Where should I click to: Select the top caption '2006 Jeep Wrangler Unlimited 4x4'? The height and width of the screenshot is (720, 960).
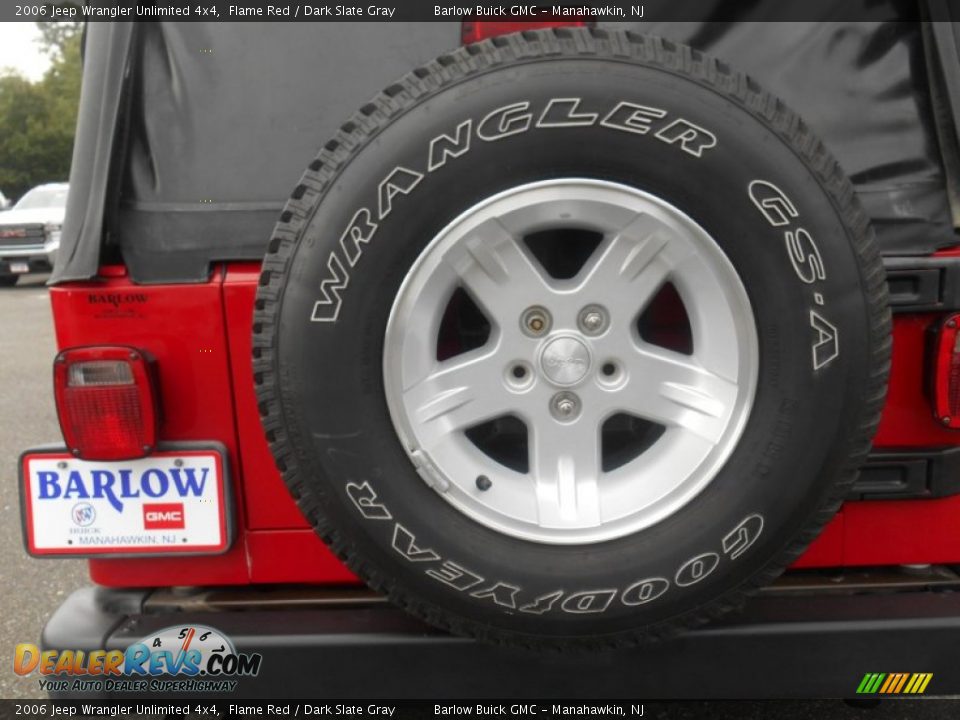pos(117,11)
